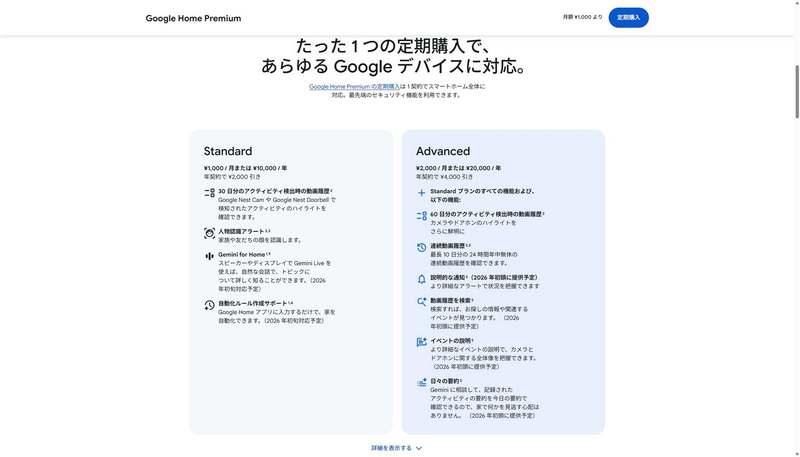This screenshot has width=800, height=457.
Task: Click the 人物認識アラート face recognition icon
Action: pyautogui.click(x=209, y=233)
